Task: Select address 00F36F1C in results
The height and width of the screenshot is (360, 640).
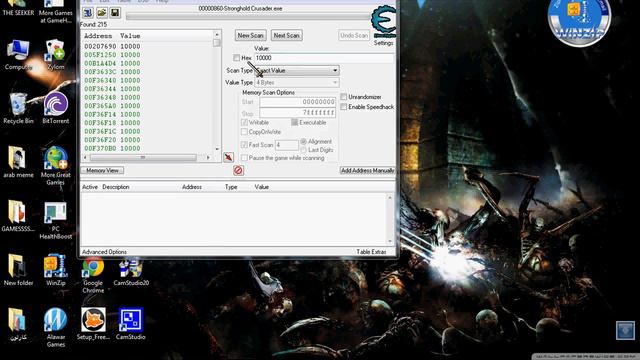Action: [x=112, y=131]
